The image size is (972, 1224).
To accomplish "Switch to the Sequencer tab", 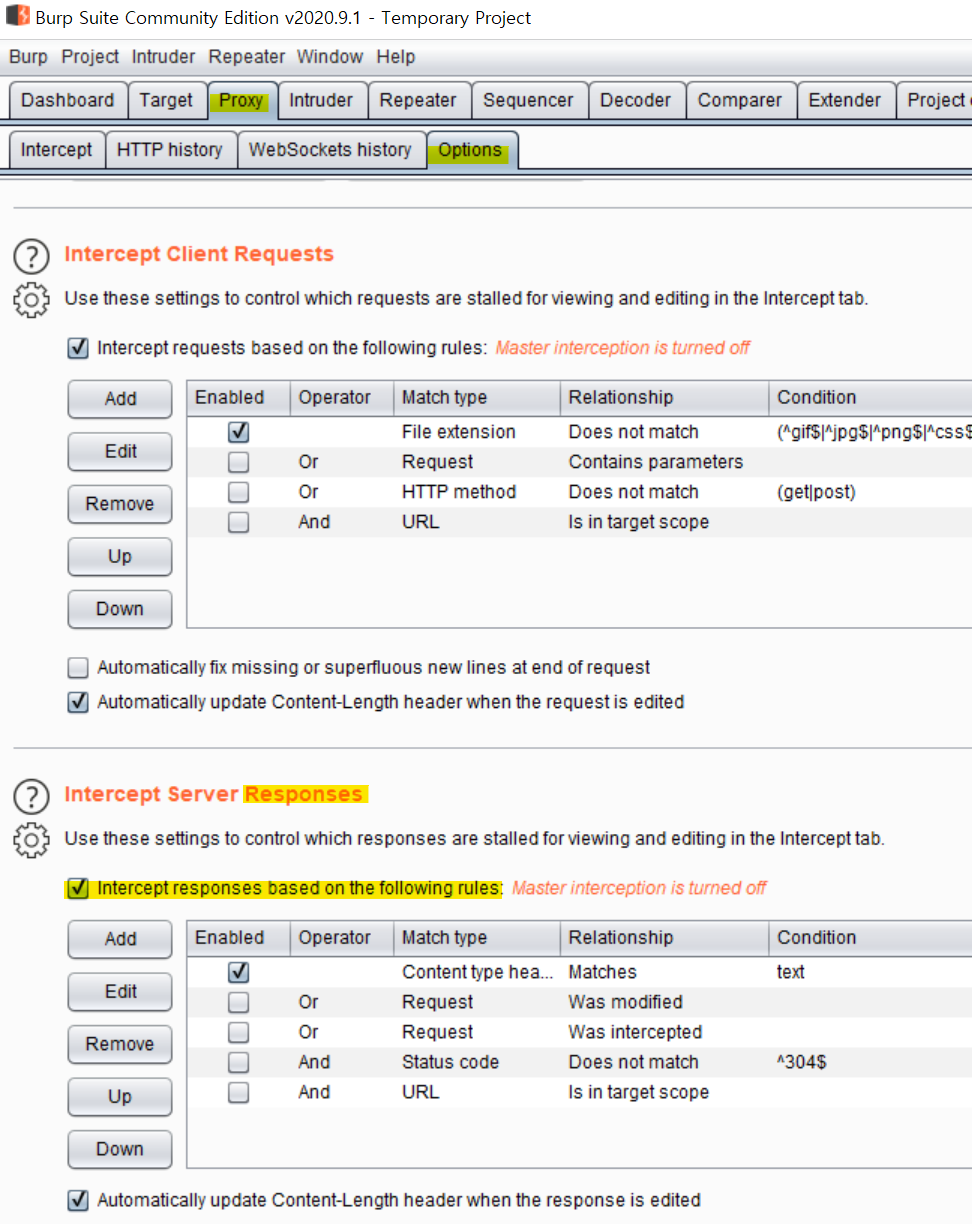I will coord(528,100).
